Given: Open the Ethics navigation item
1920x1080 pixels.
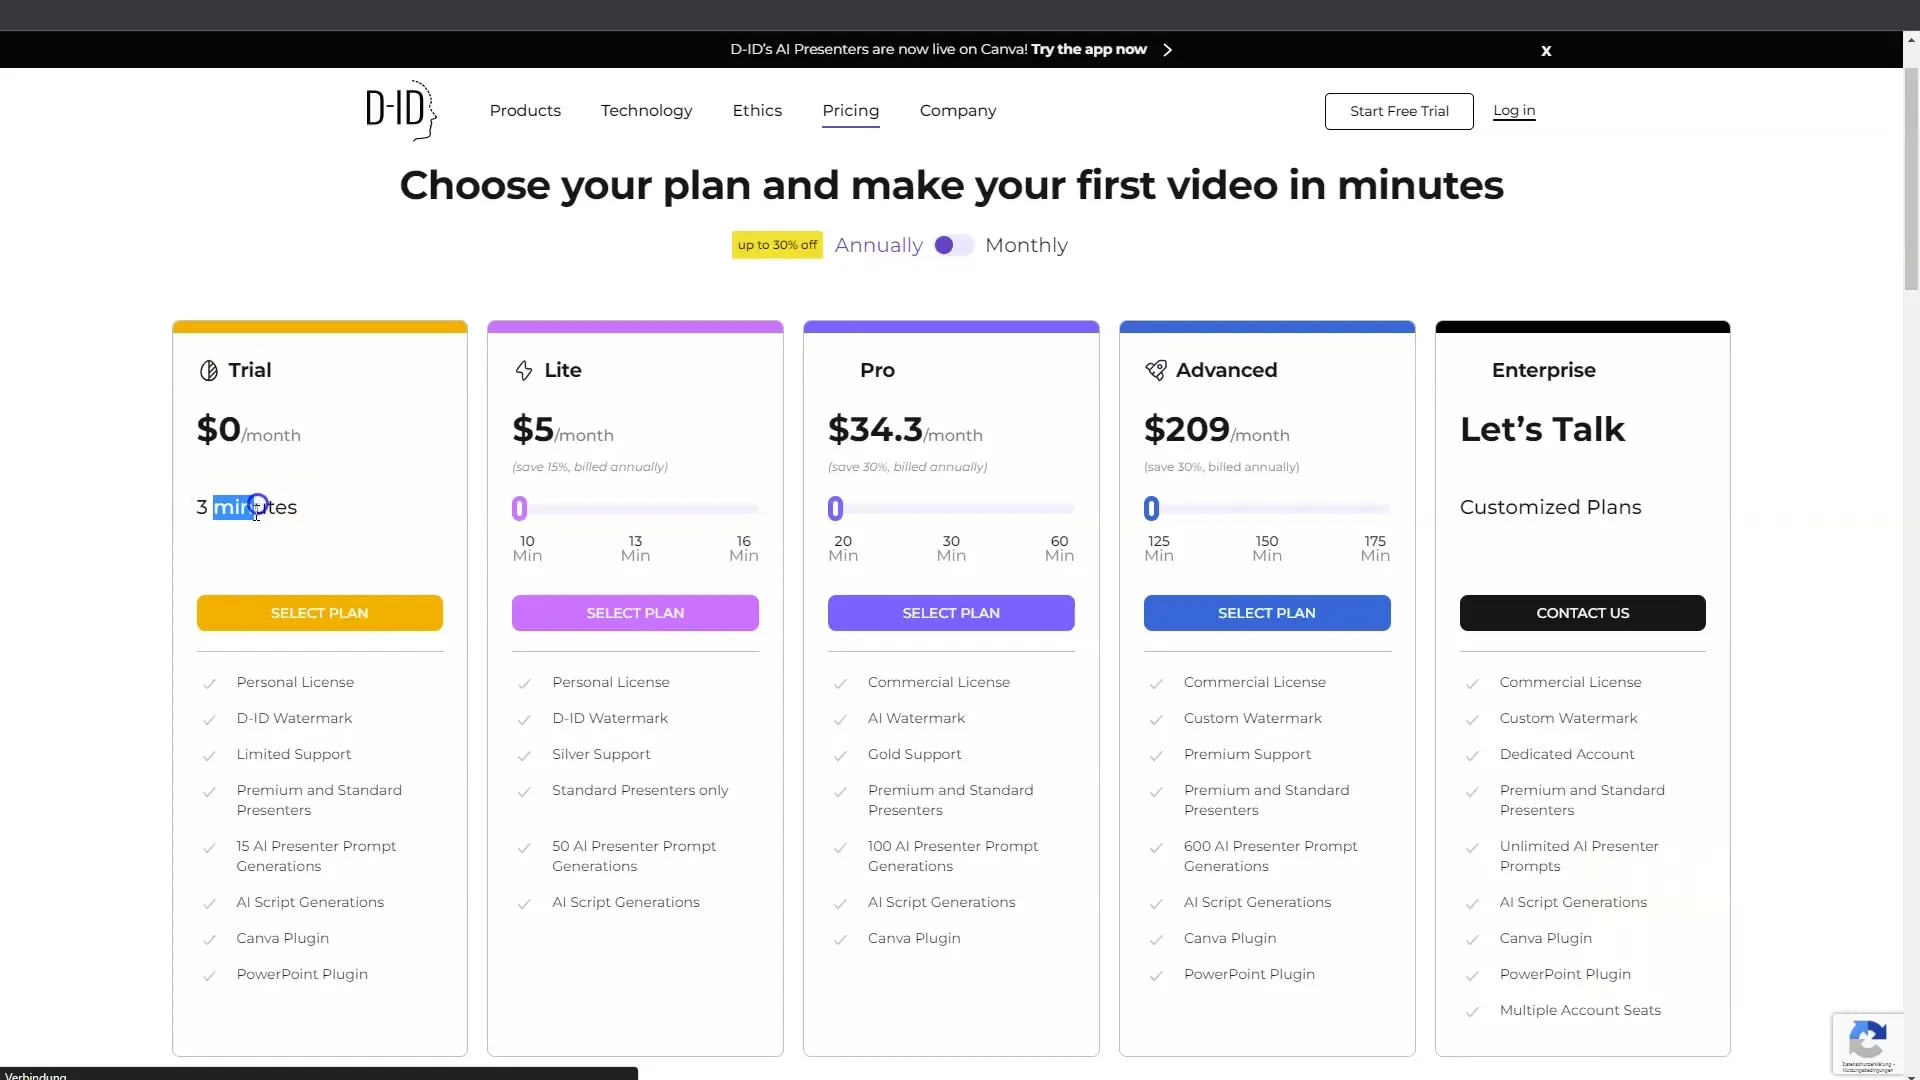Looking at the screenshot, I should coord(757,111).
